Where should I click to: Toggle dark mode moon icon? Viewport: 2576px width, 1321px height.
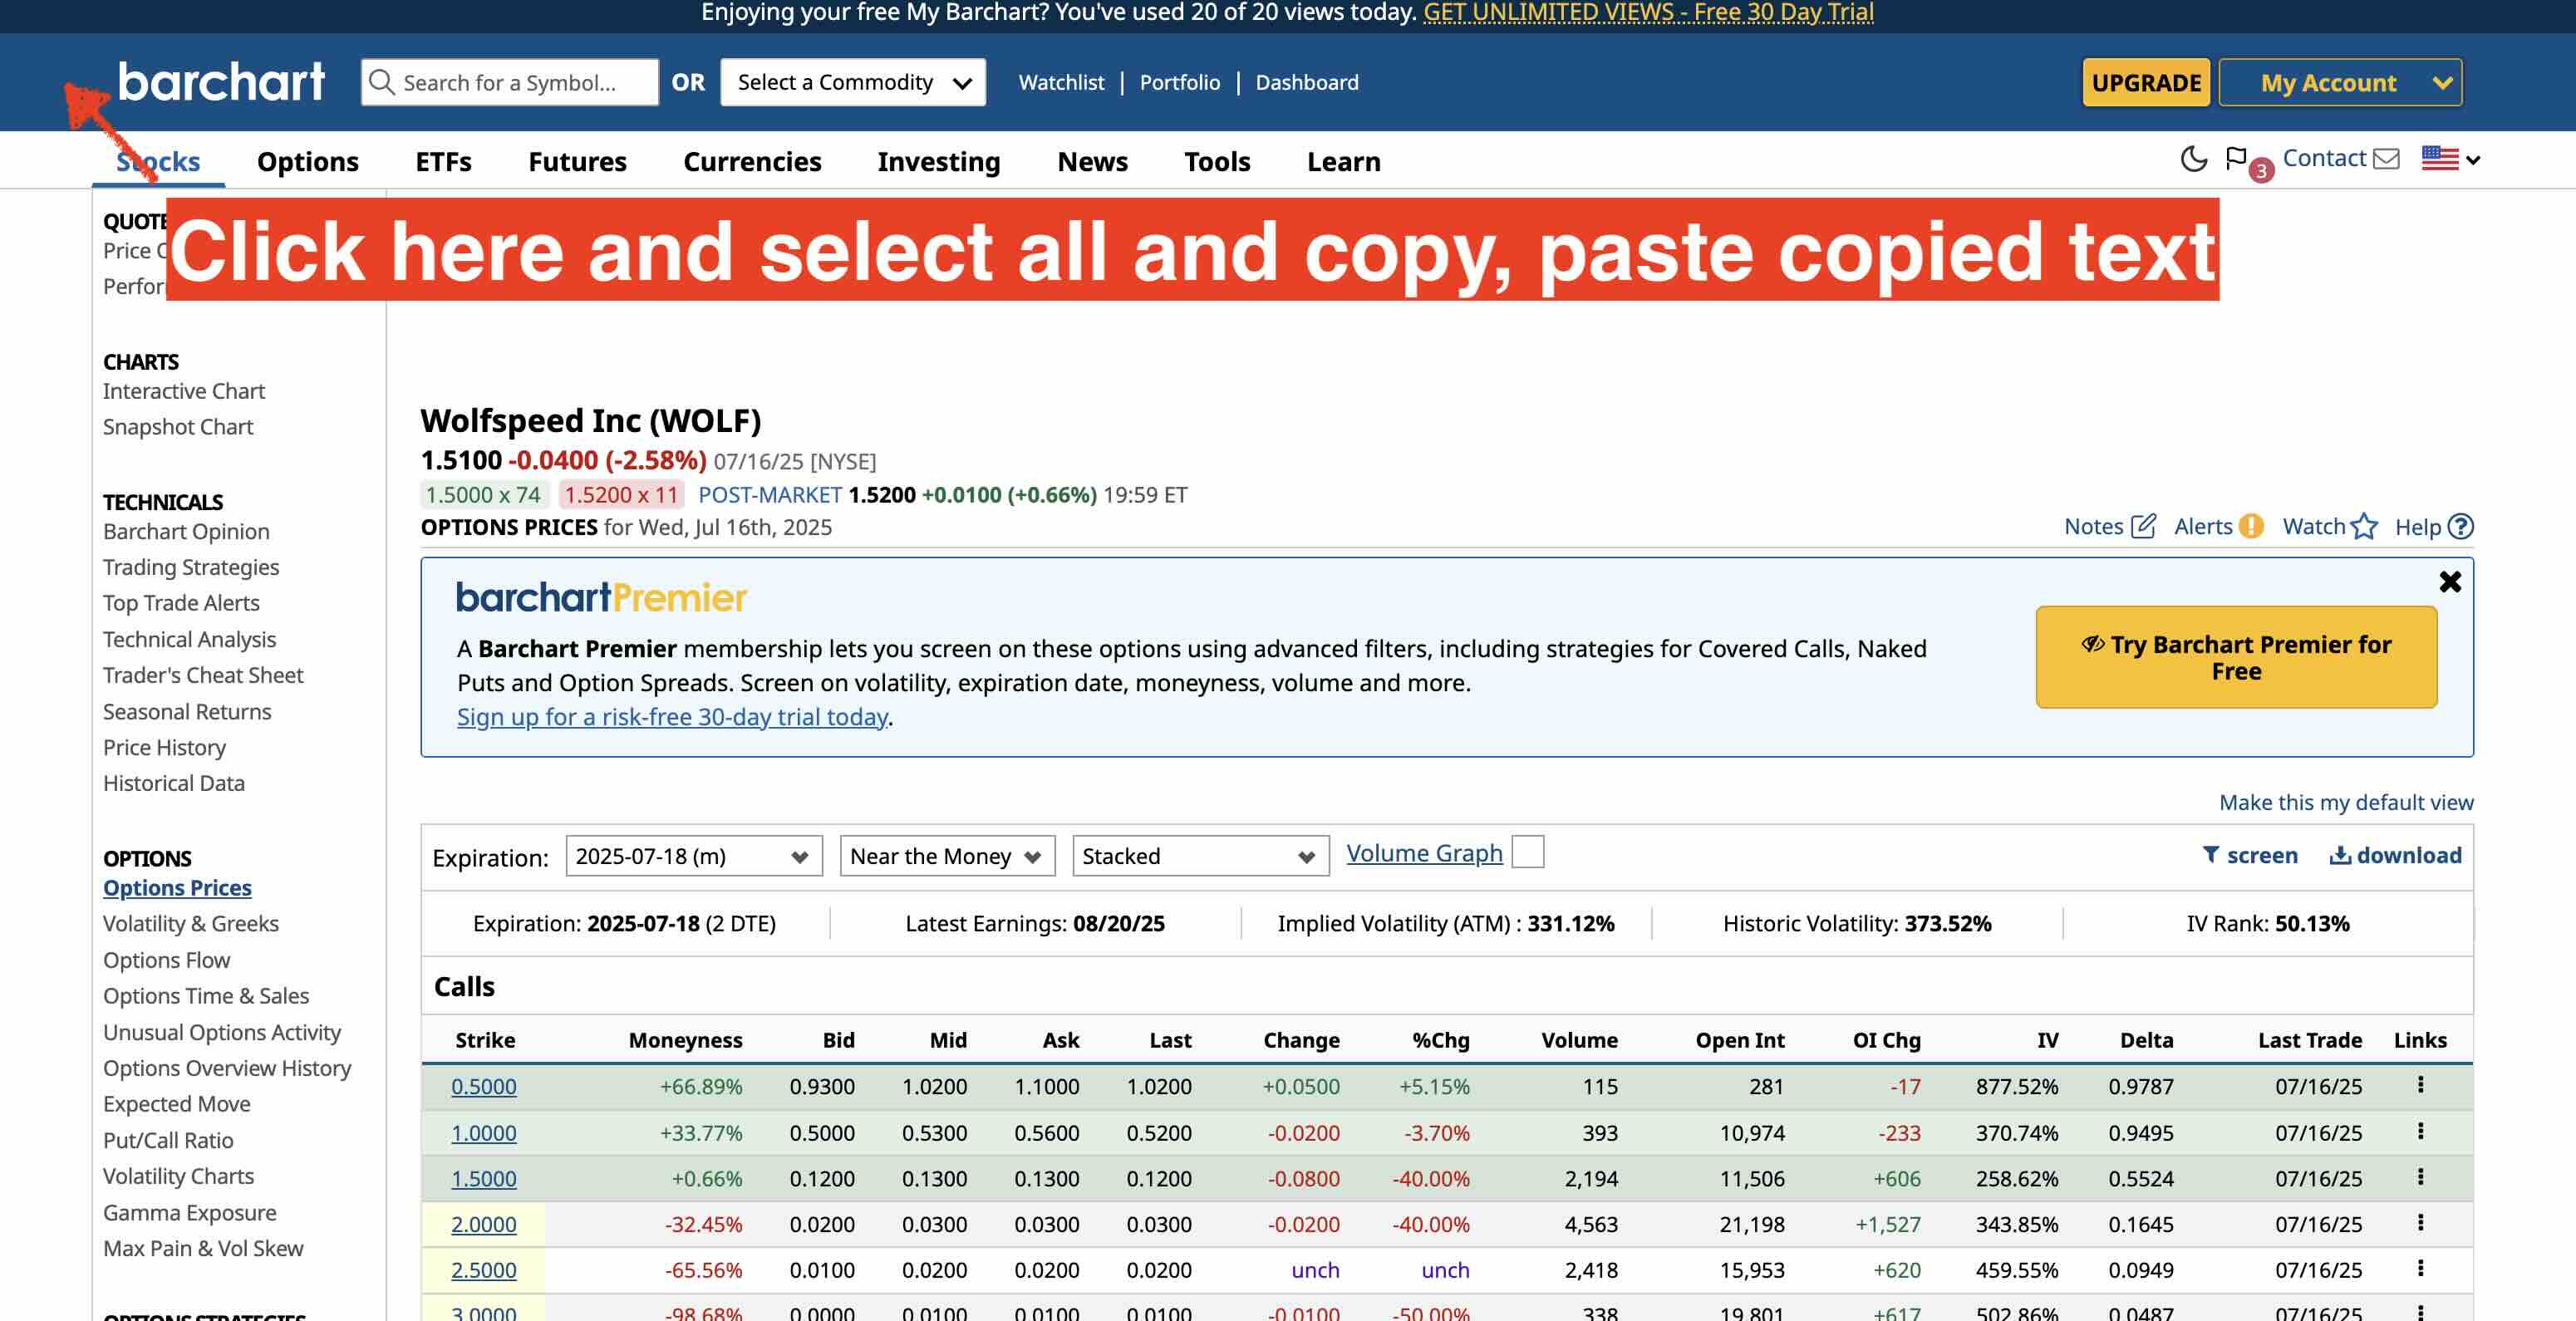click(x=2193, y=159)
